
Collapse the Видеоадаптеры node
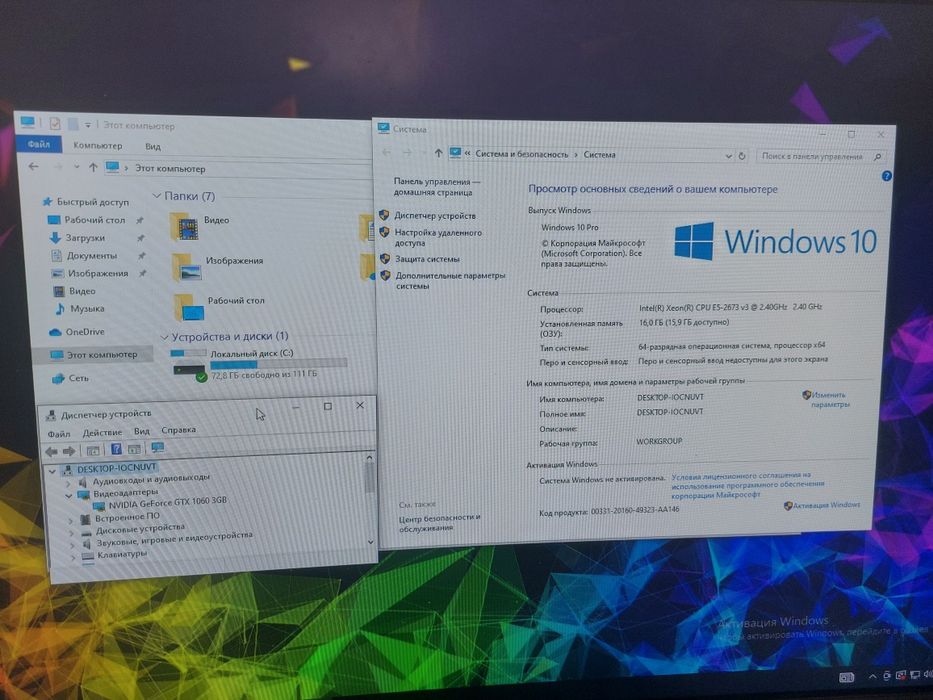[68, 495]
